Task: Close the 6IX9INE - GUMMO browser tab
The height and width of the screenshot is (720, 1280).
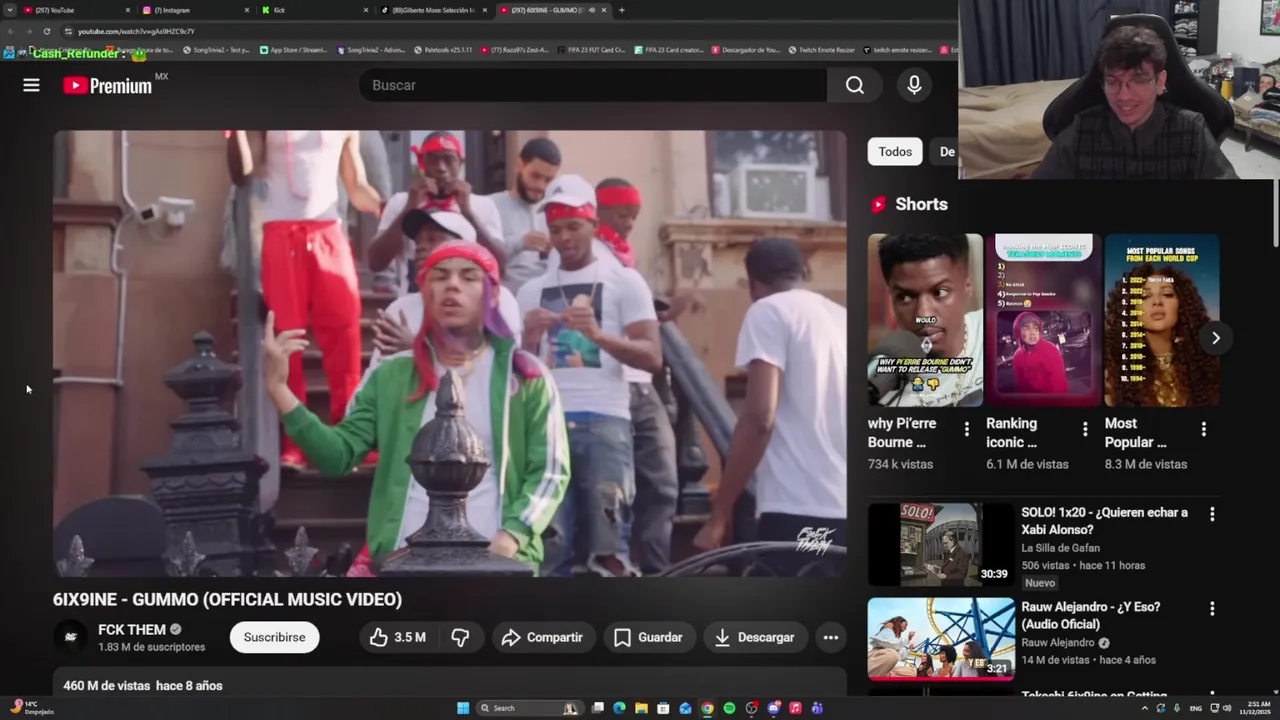Action: [x=604, y=10]
